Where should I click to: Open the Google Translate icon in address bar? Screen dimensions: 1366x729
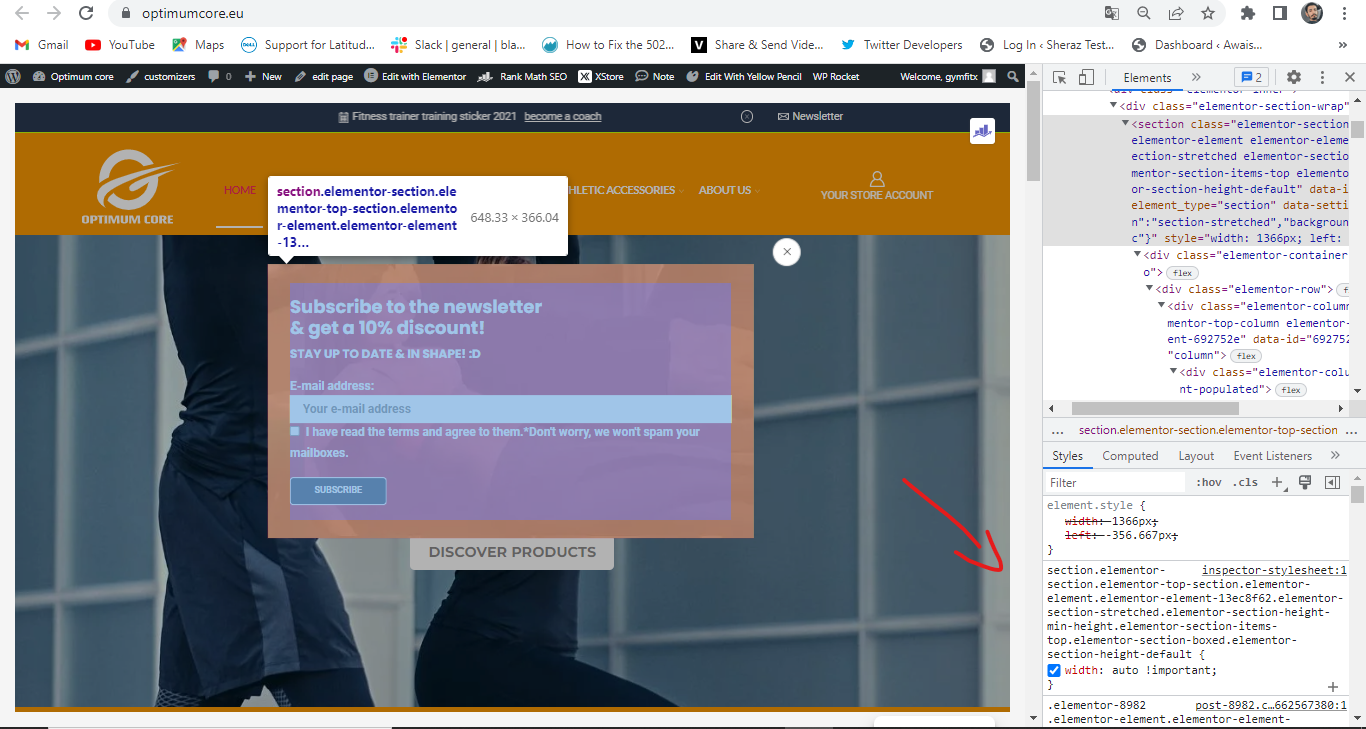tap(1112, 14)
